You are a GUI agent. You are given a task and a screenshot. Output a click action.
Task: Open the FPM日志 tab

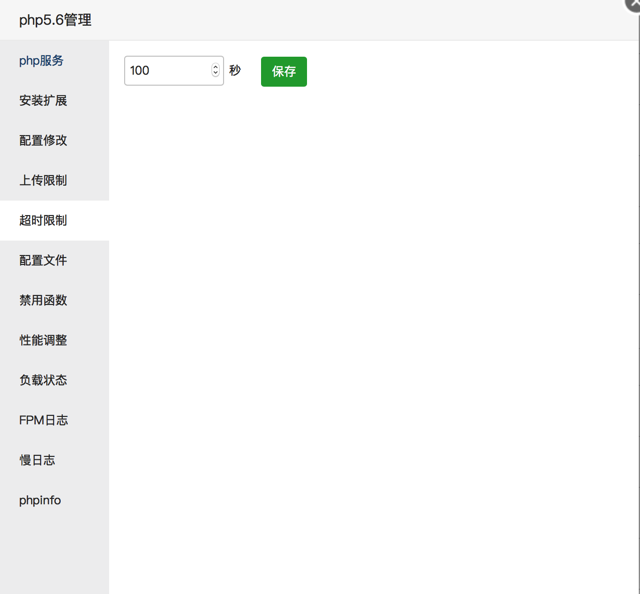54,420
